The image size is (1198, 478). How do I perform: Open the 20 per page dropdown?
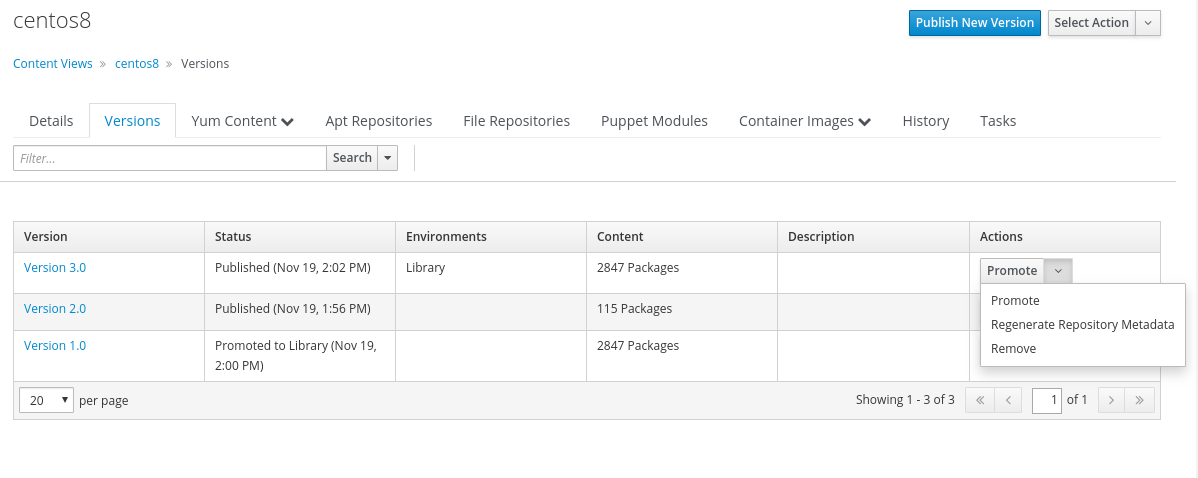click(46, 400)
